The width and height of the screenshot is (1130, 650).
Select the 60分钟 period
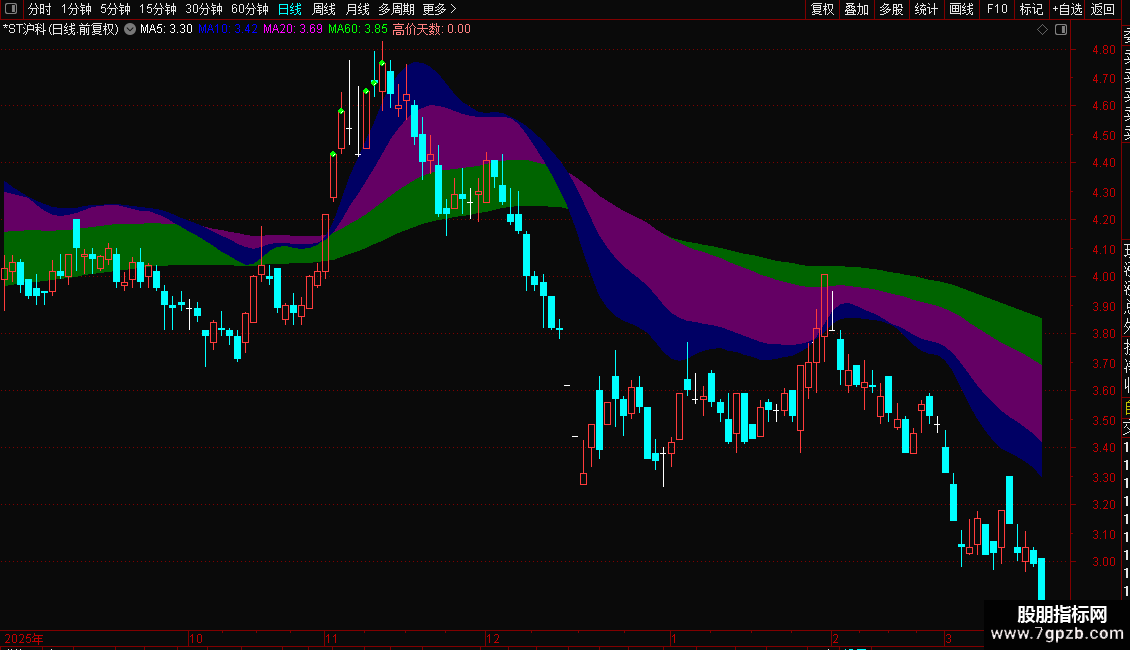pos(250,9)
